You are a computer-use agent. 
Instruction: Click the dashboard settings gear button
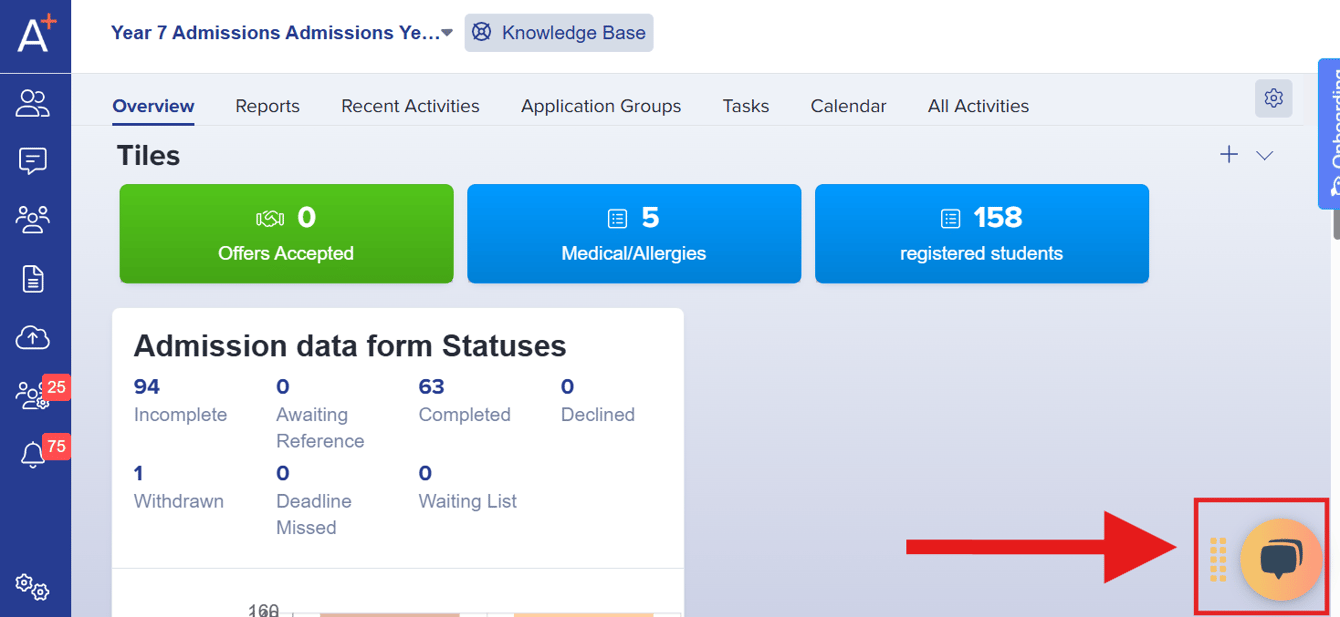[1273, 98]
